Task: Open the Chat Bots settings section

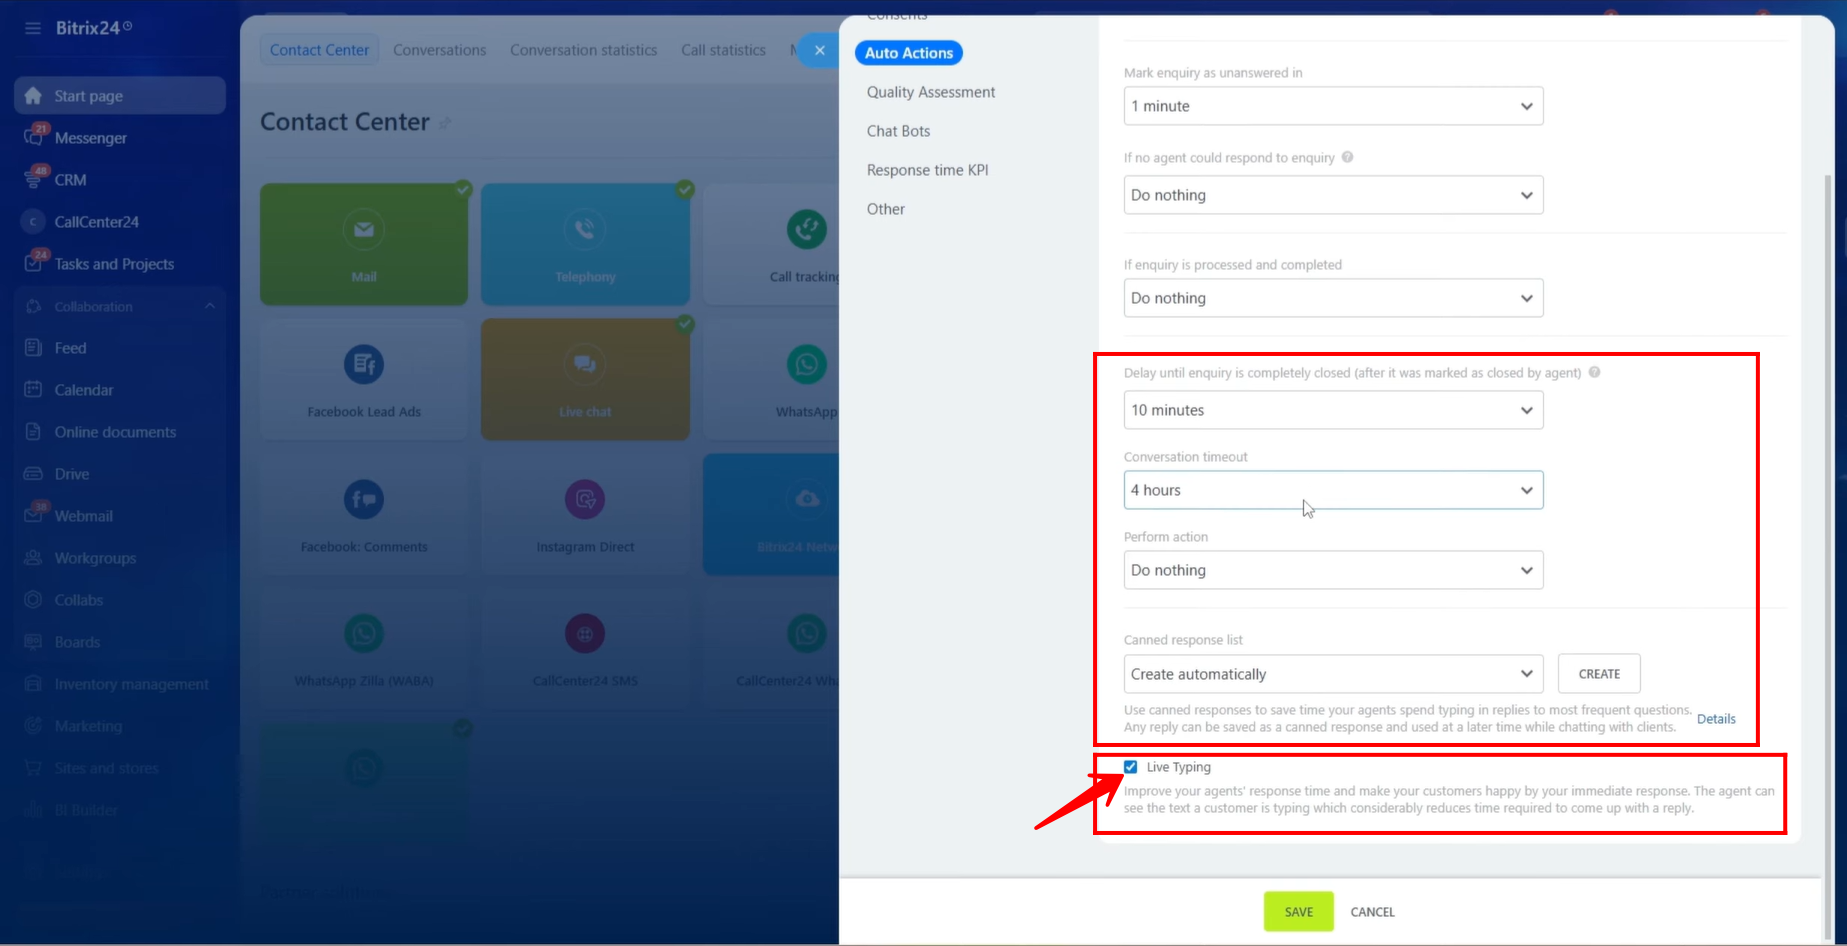Action: tap(898, 131)
